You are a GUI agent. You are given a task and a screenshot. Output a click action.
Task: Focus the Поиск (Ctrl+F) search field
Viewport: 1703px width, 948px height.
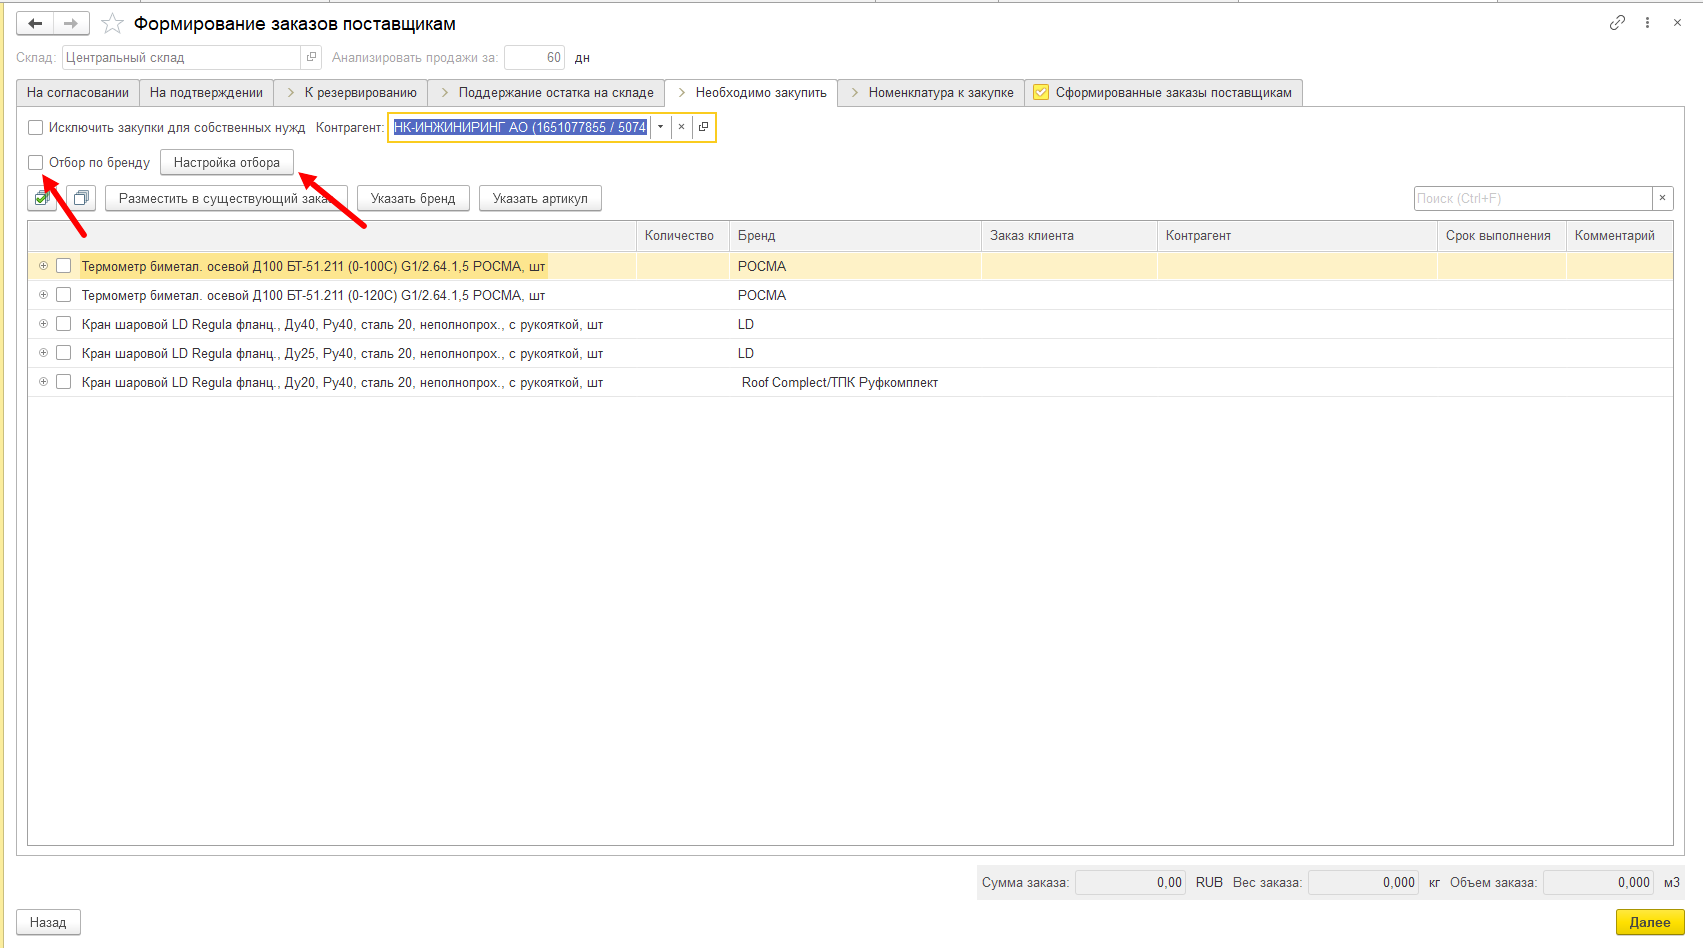pyautogui.click(x=1532, y=198)
